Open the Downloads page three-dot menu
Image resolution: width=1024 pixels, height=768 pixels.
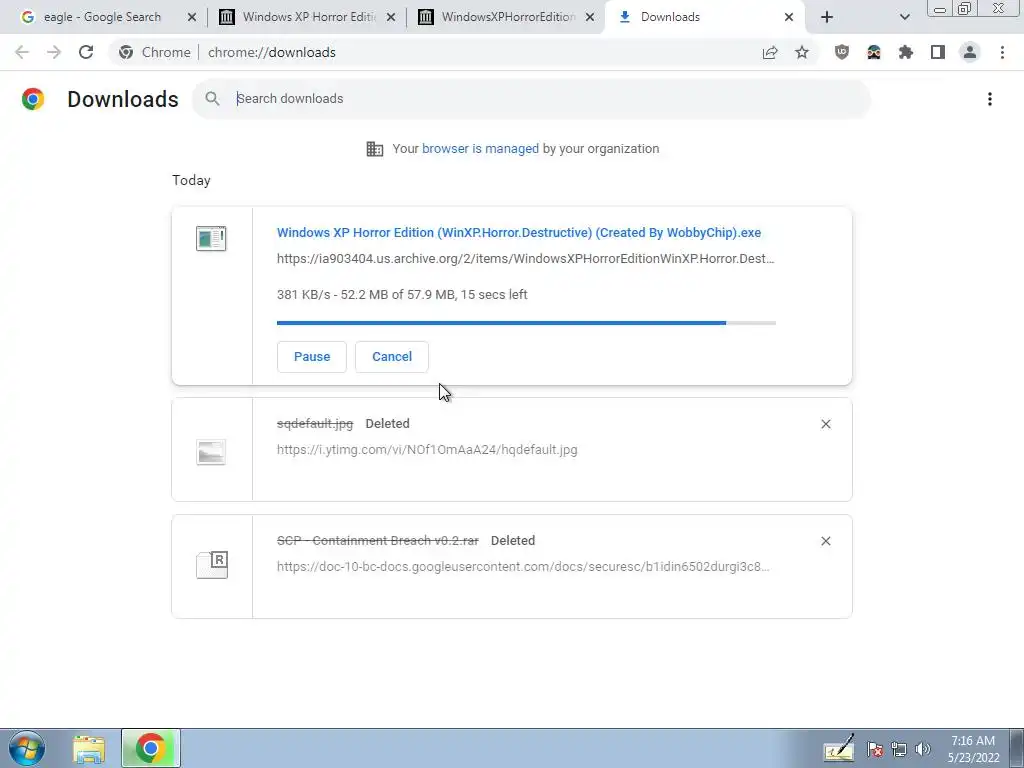tap(990, 99)
